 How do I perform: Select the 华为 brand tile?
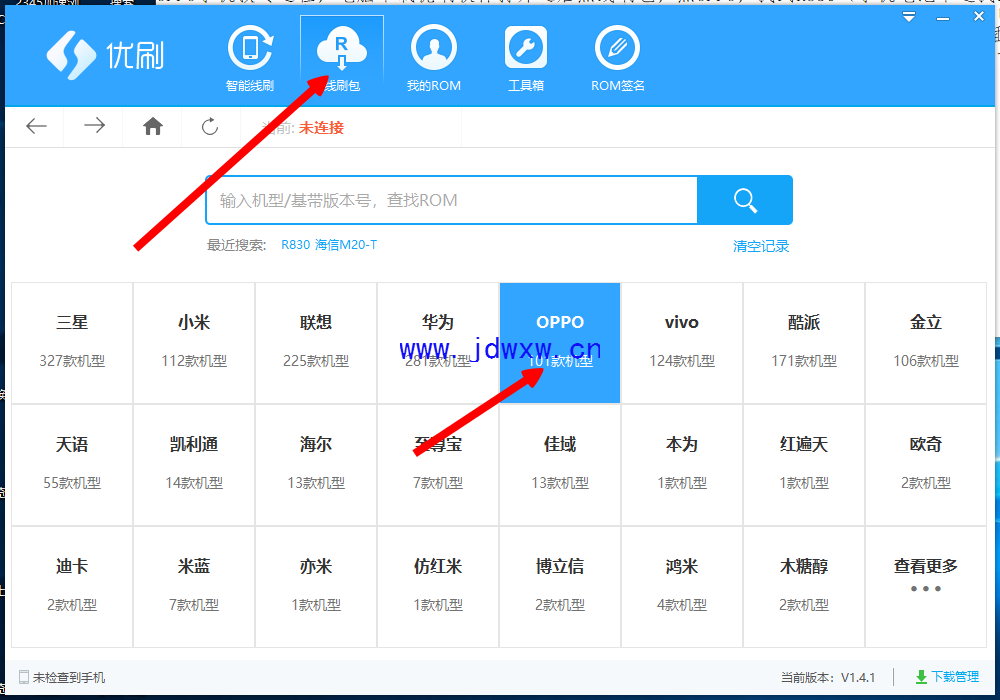(x=438, y=343)
